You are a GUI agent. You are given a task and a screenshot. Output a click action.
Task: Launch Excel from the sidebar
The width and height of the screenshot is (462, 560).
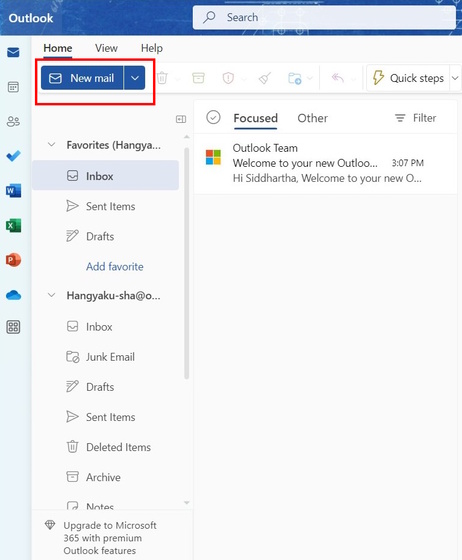(x=13, y=225)
